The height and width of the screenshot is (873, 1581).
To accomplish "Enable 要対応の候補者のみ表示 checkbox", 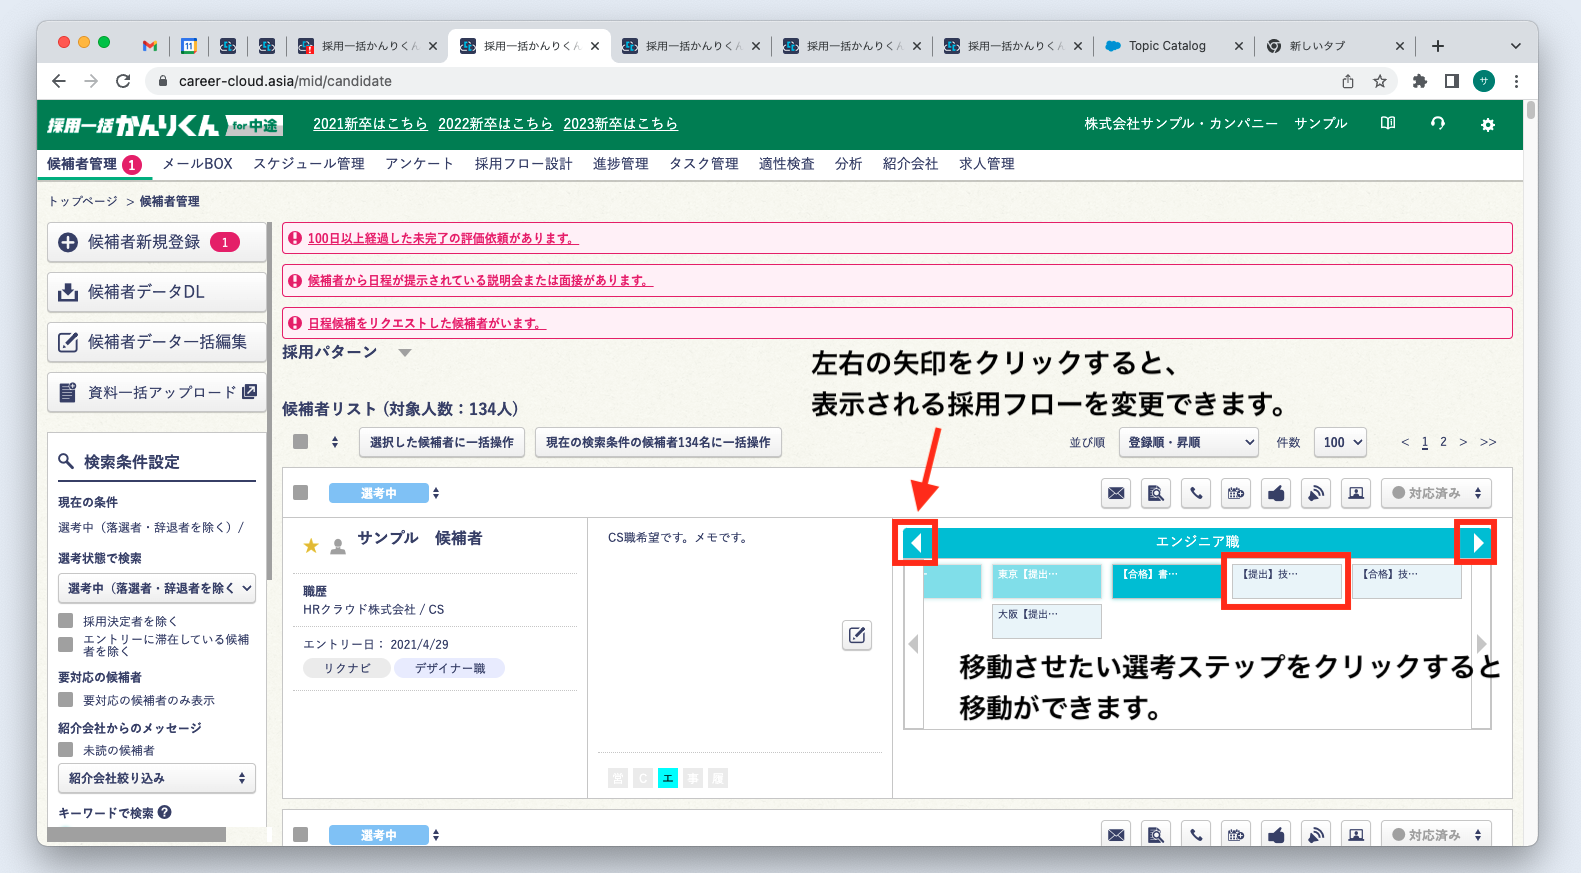I will coord(66,700).
